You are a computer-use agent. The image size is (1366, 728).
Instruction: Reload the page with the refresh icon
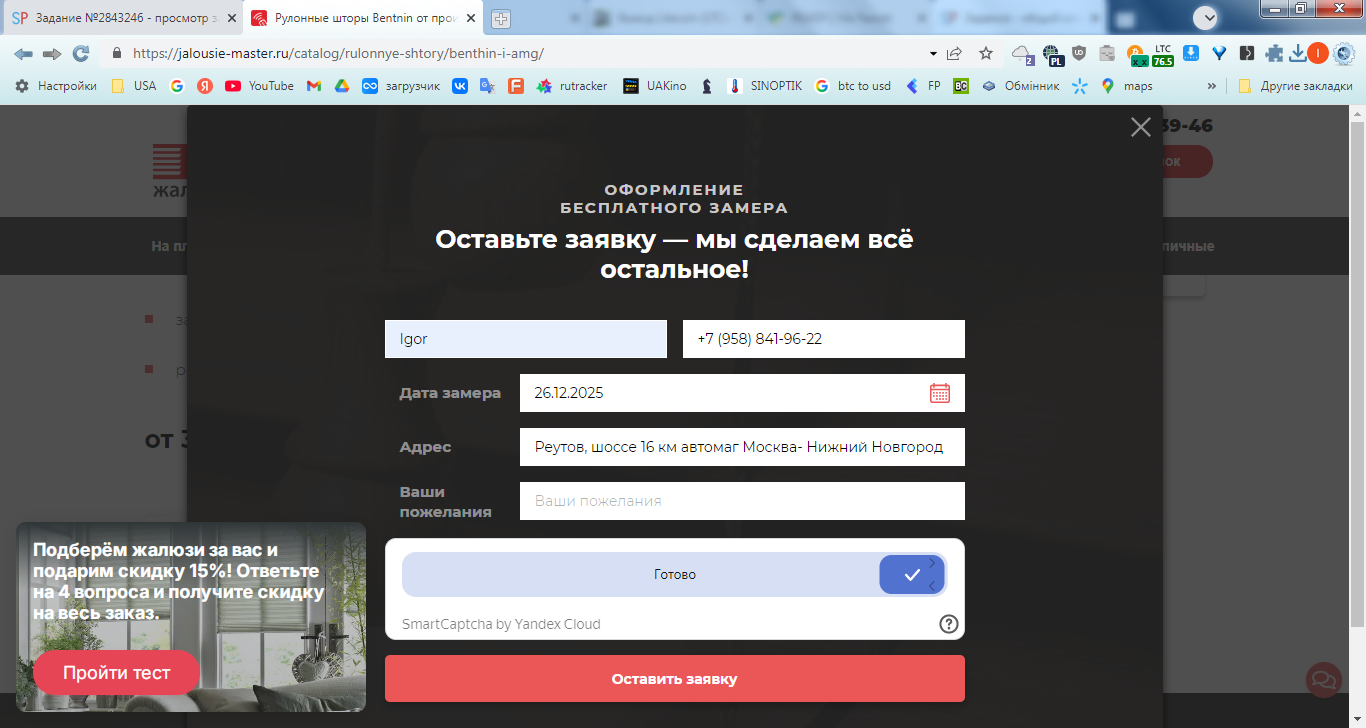click(81, 54)
